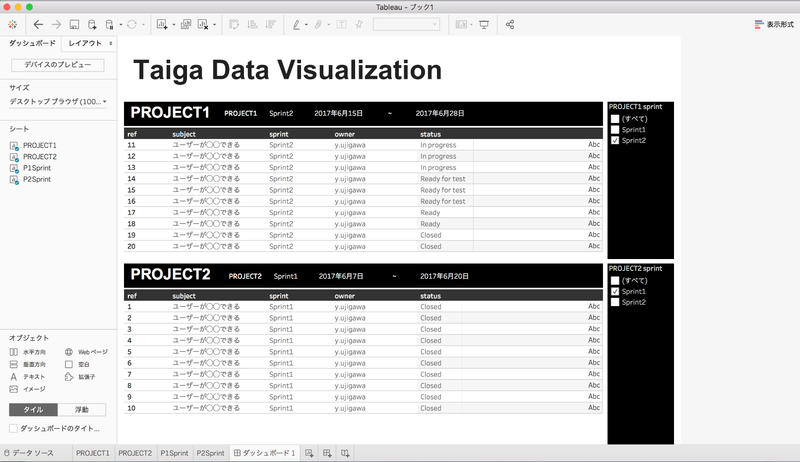Open the Tableau start page logo icon
The width and height of the screenshot is (800, 462).
tap(13, 24)
